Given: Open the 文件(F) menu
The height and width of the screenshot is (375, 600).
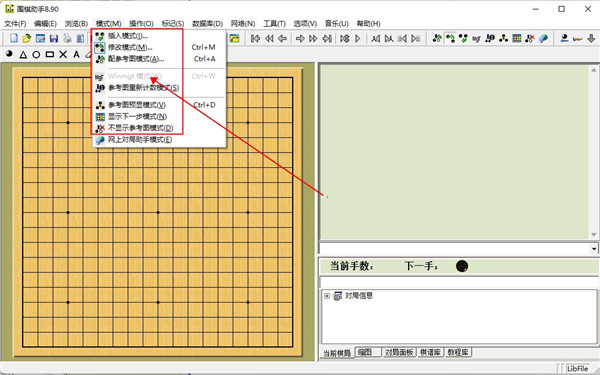Looking at the screenshot, I should (x=15, y=24).
